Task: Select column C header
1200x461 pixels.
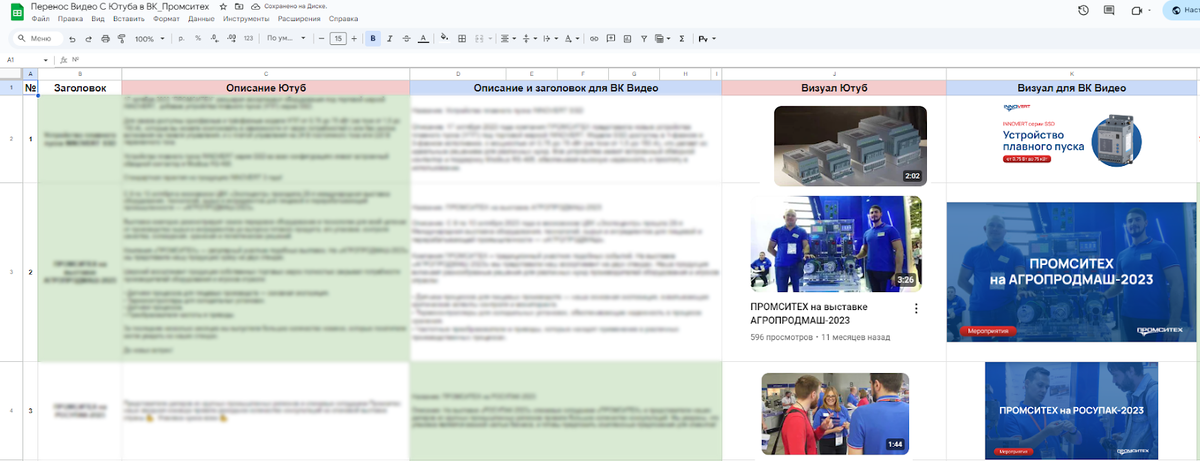Action: point(265,74)
